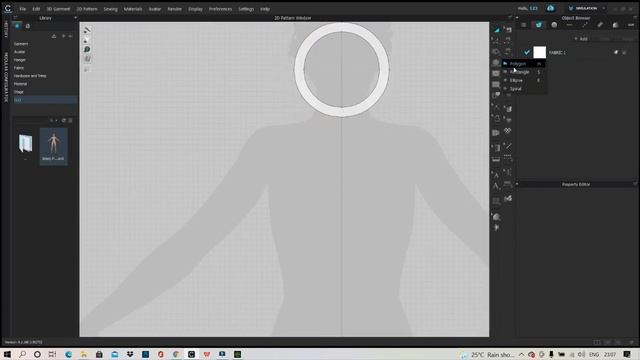Open the Avatar menu
Screen dimensions: 640x360
[x=155, y=9]
